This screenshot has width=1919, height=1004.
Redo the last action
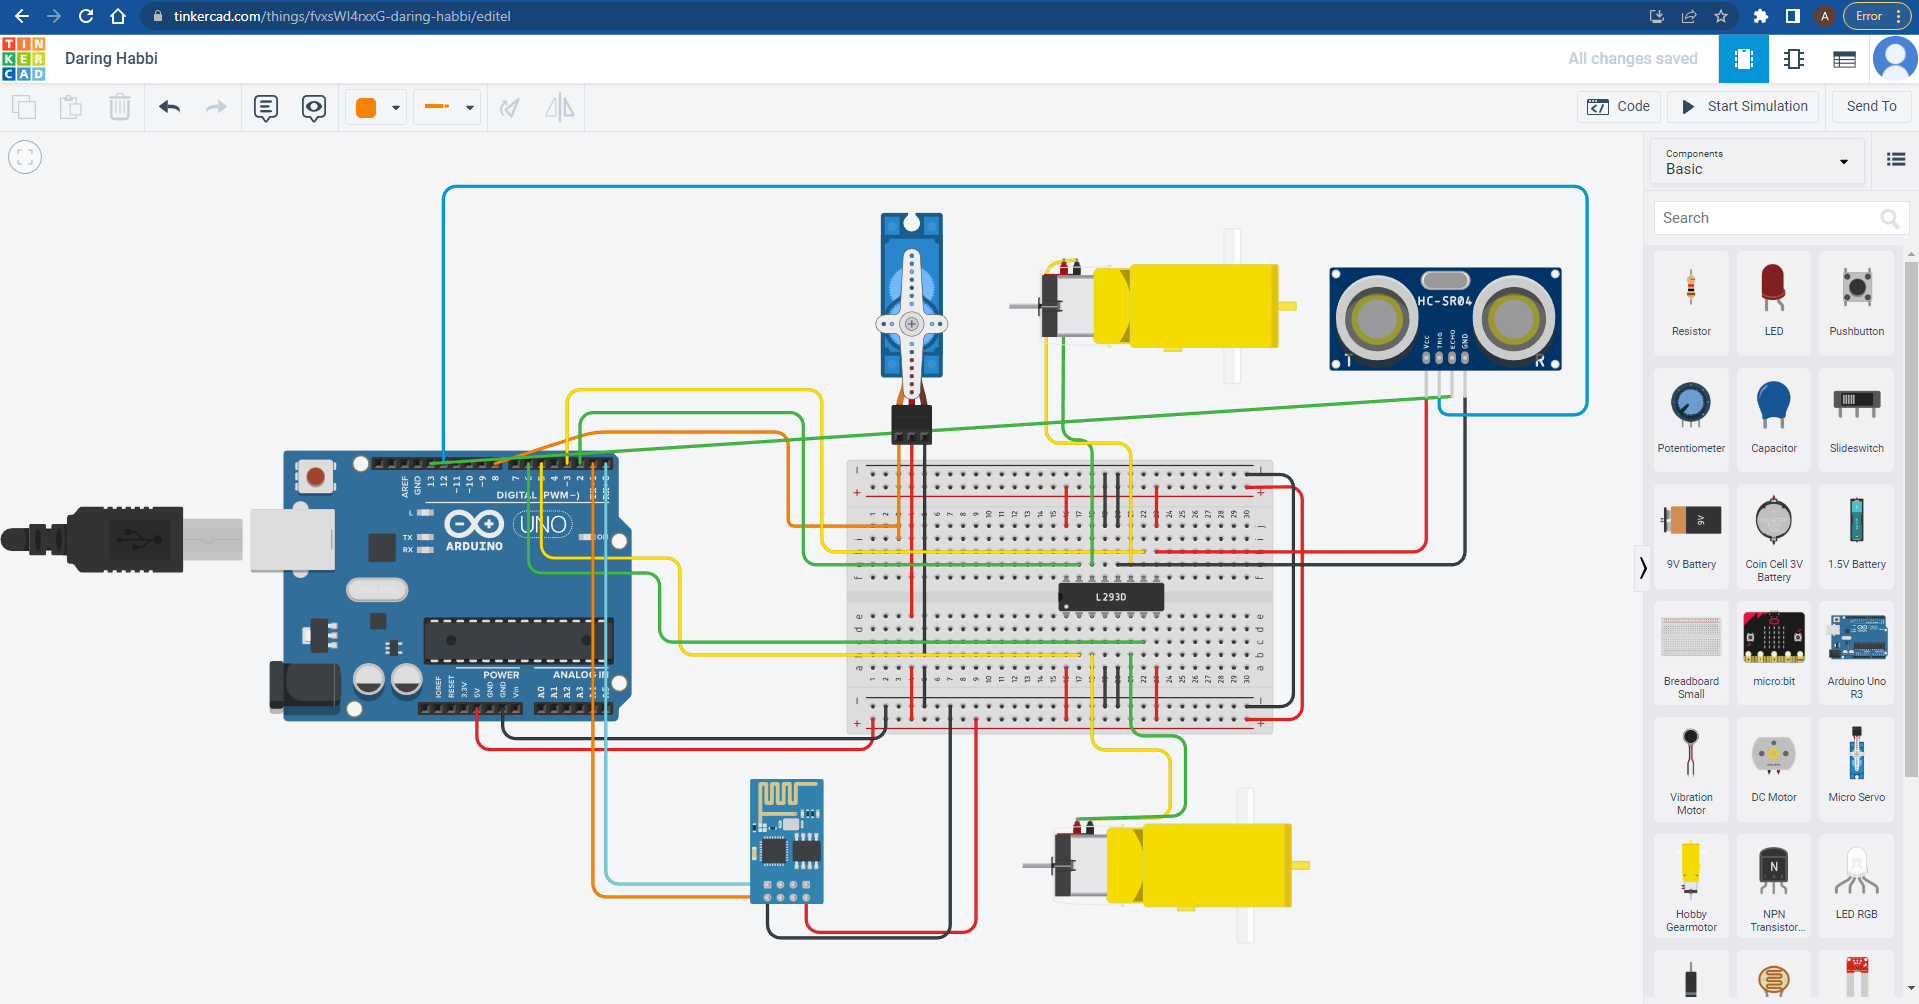point(216,107)
